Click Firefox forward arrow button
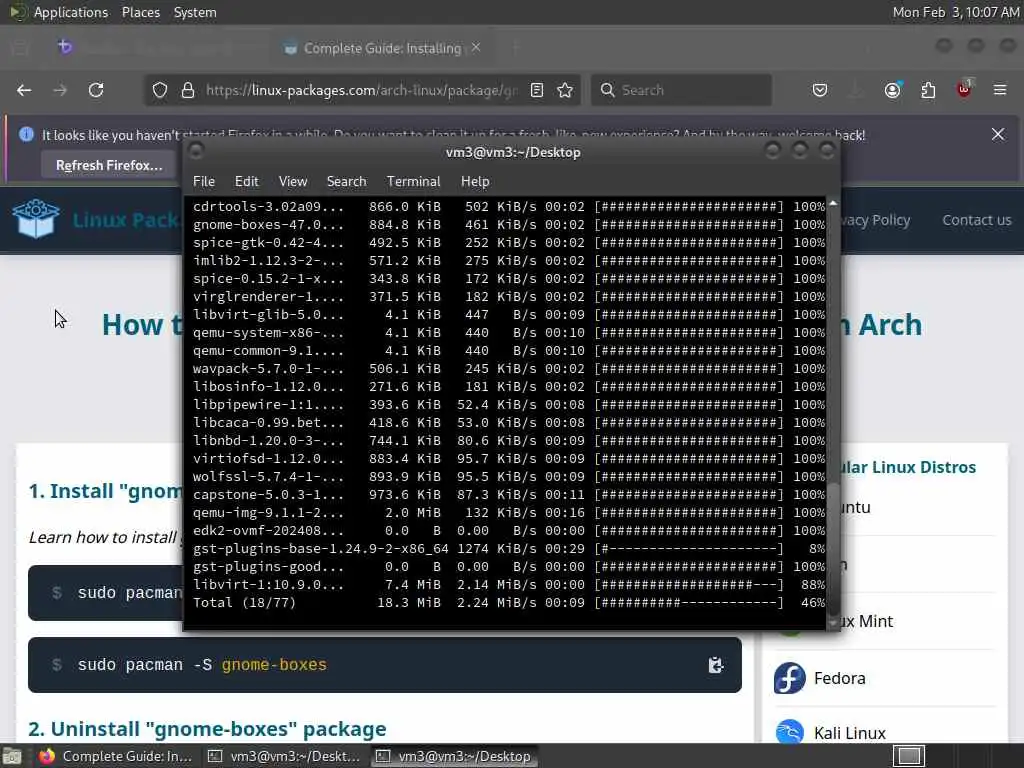1024x768 pixels. 60,90
